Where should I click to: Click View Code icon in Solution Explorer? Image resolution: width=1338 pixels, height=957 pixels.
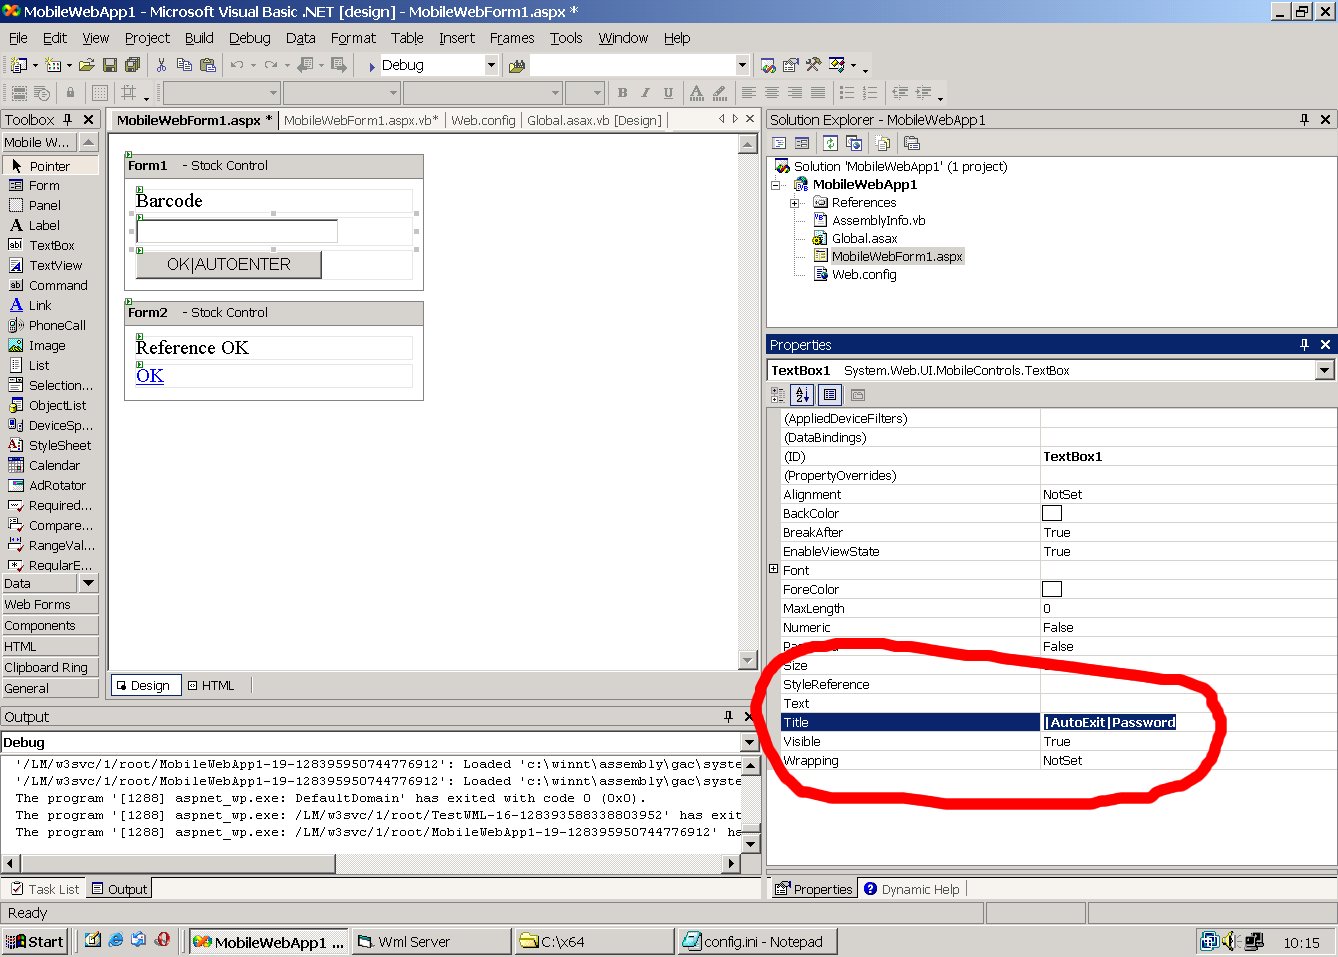point(779,143)
